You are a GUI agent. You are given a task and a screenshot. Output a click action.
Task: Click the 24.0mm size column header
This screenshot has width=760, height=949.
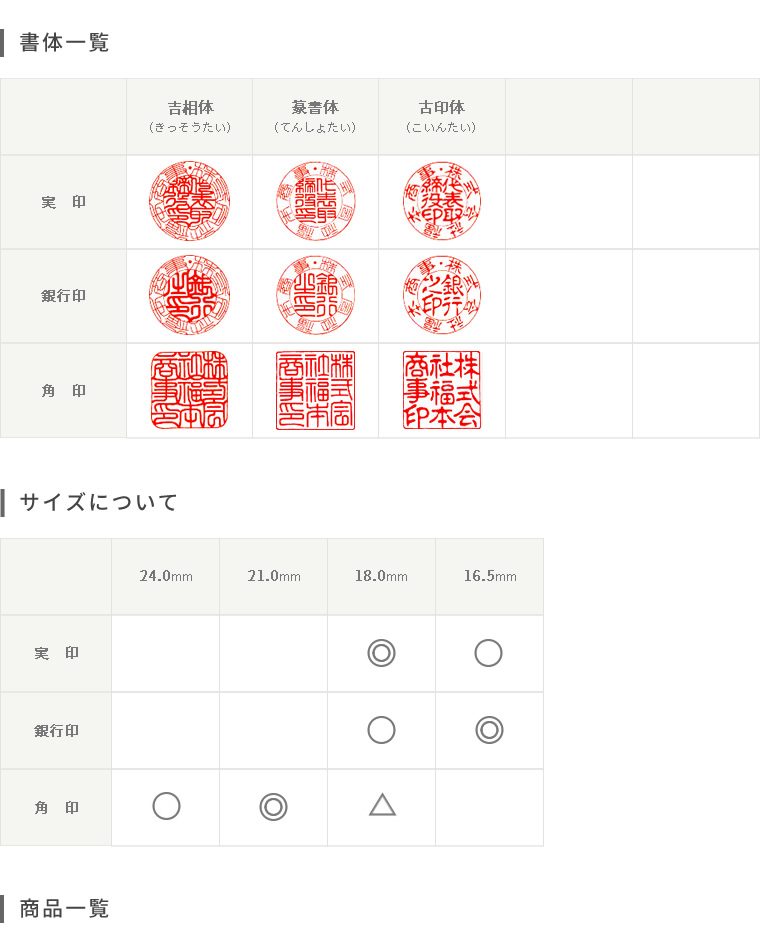pos(166,576)
